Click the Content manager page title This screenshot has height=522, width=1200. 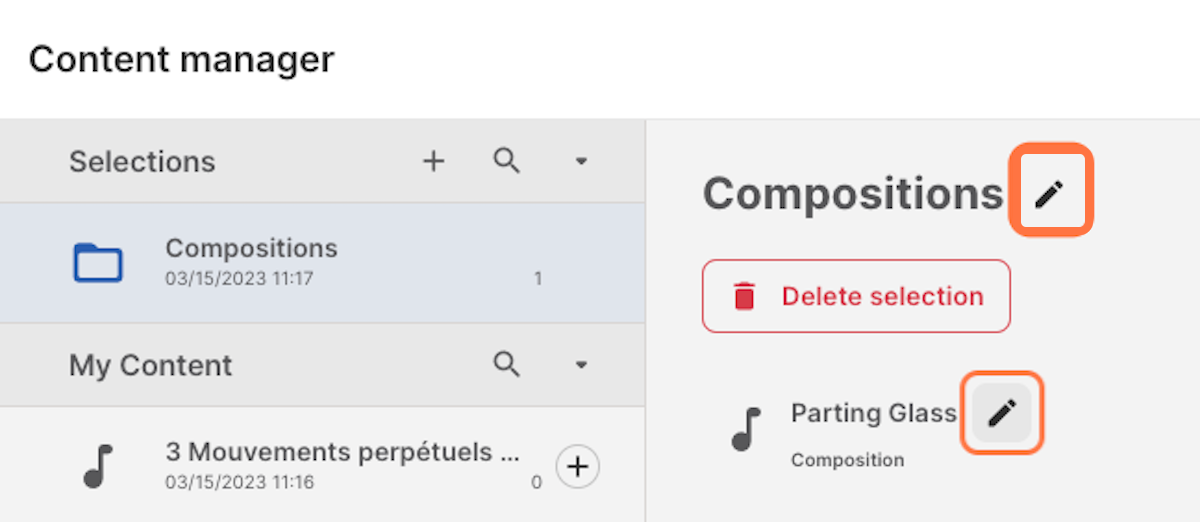(181, 60)
